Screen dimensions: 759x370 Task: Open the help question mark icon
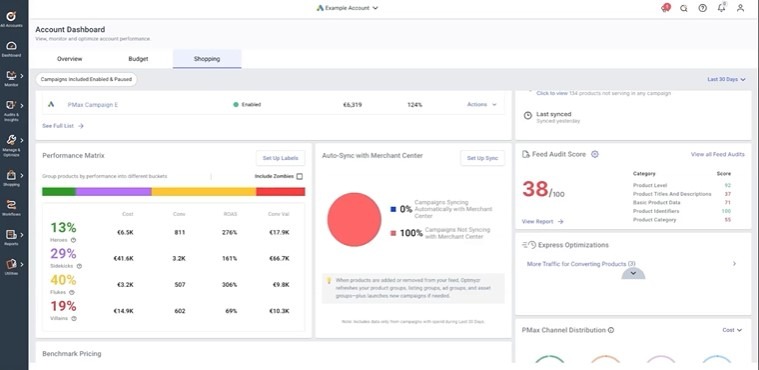pos(702,8)
